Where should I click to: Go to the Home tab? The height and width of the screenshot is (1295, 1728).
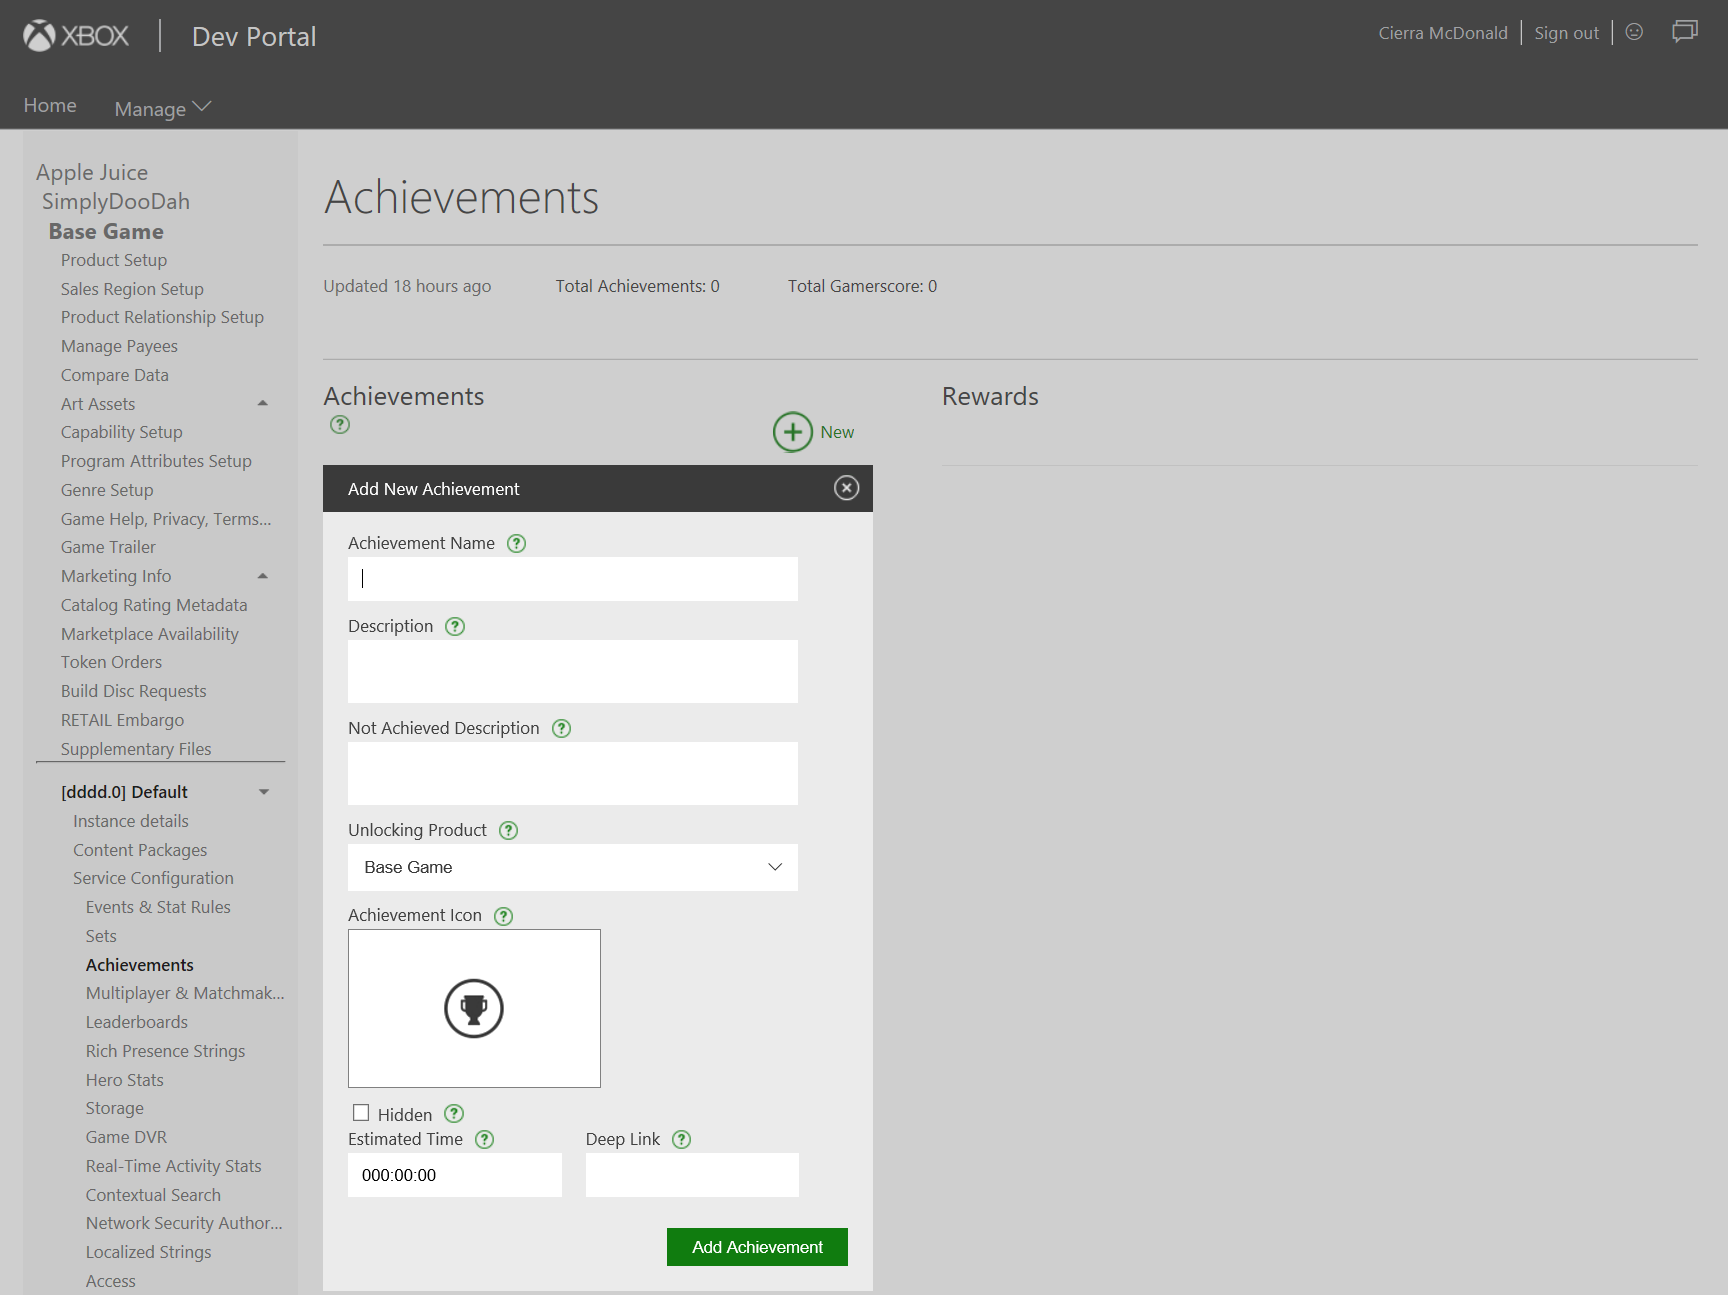50,105
